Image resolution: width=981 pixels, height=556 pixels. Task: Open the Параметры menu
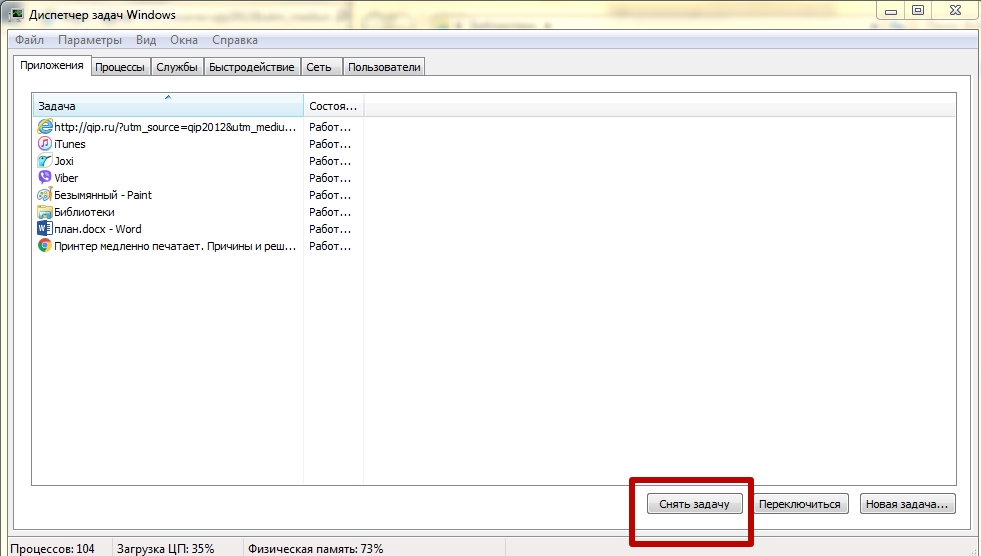point(90,40)
